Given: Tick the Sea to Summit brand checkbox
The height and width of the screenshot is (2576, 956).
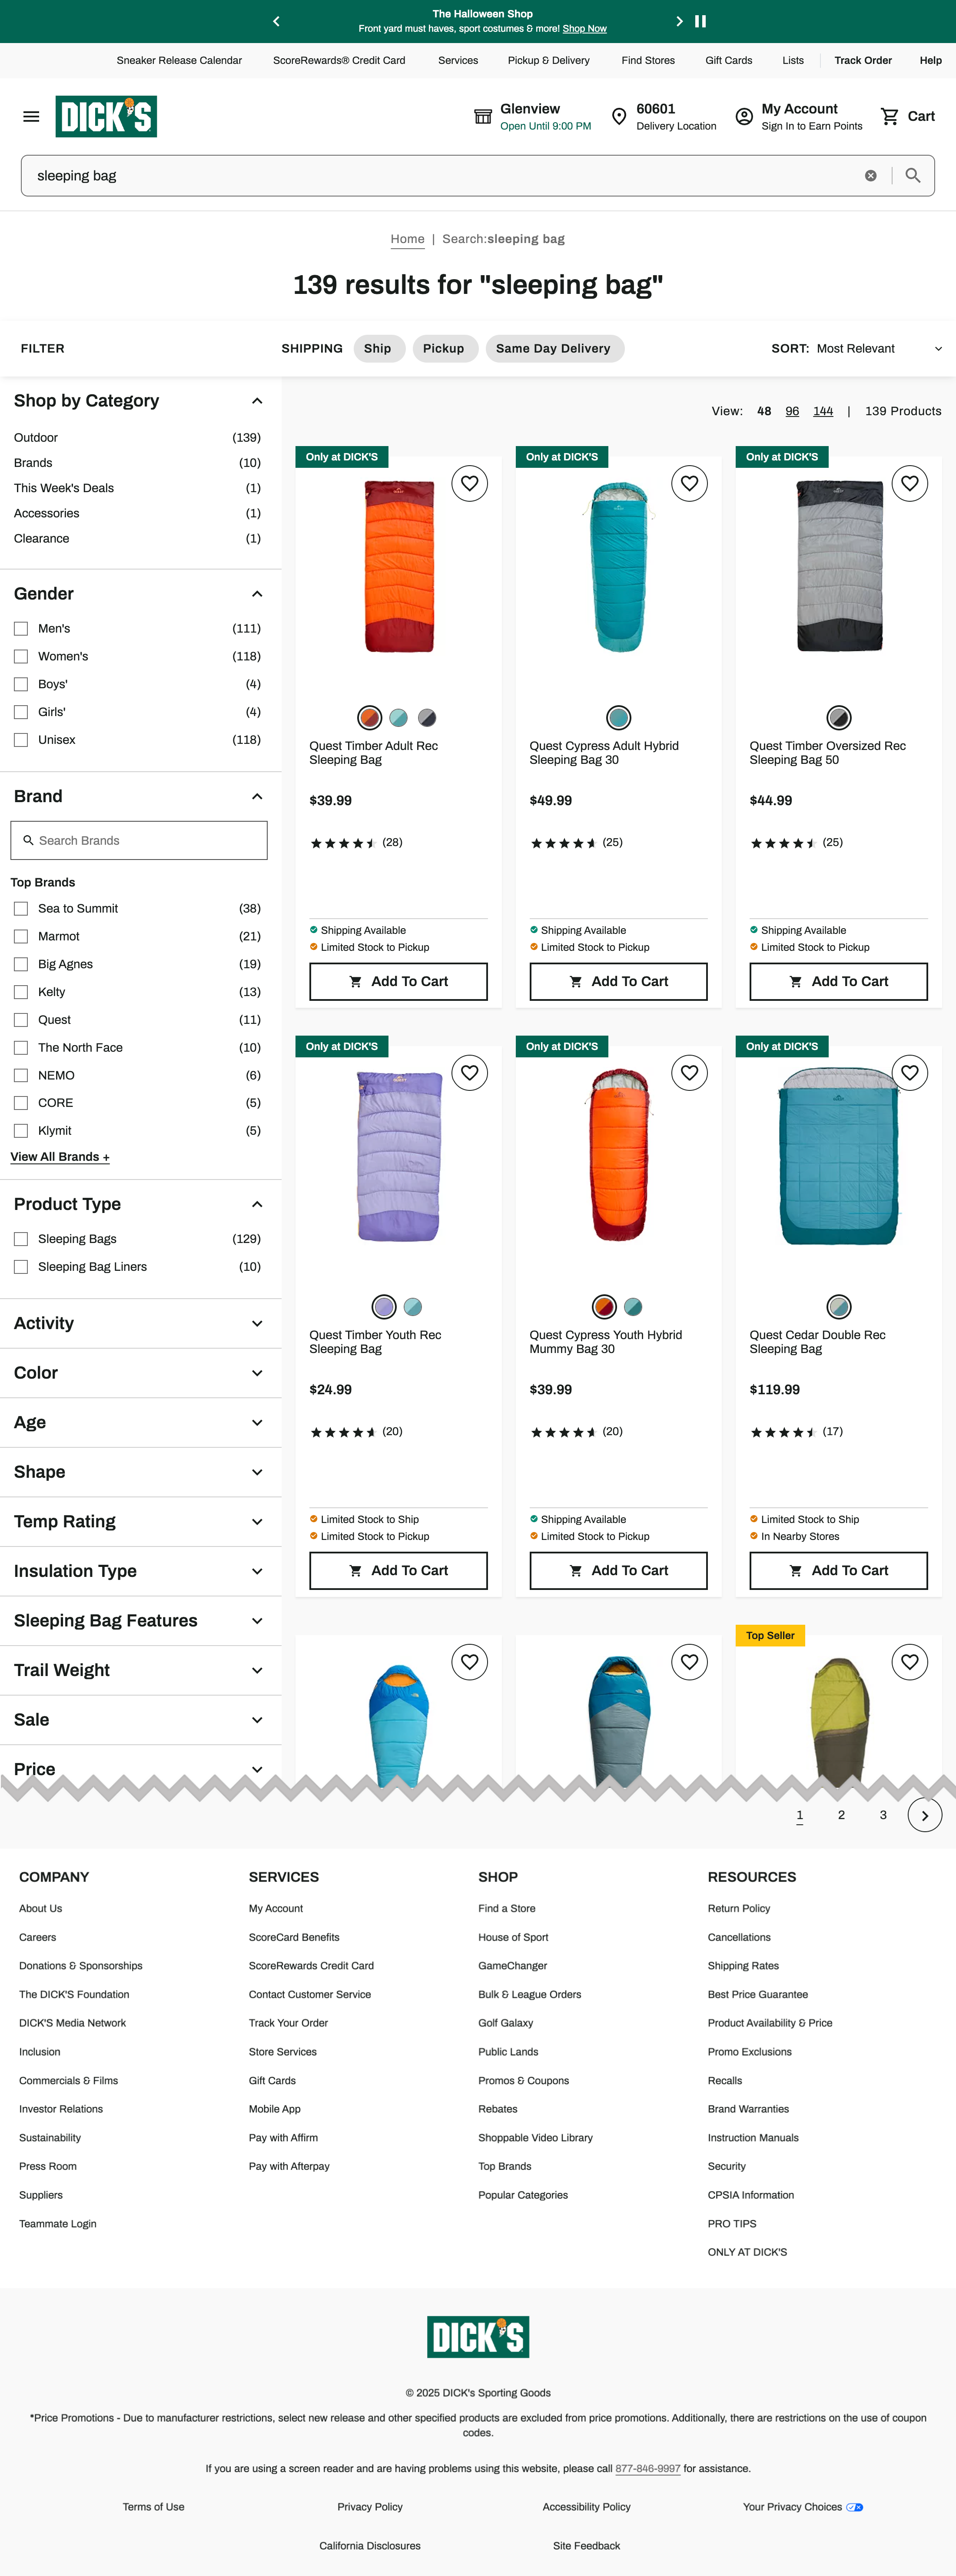Looking at the screenshot, I should click(21, 909).
